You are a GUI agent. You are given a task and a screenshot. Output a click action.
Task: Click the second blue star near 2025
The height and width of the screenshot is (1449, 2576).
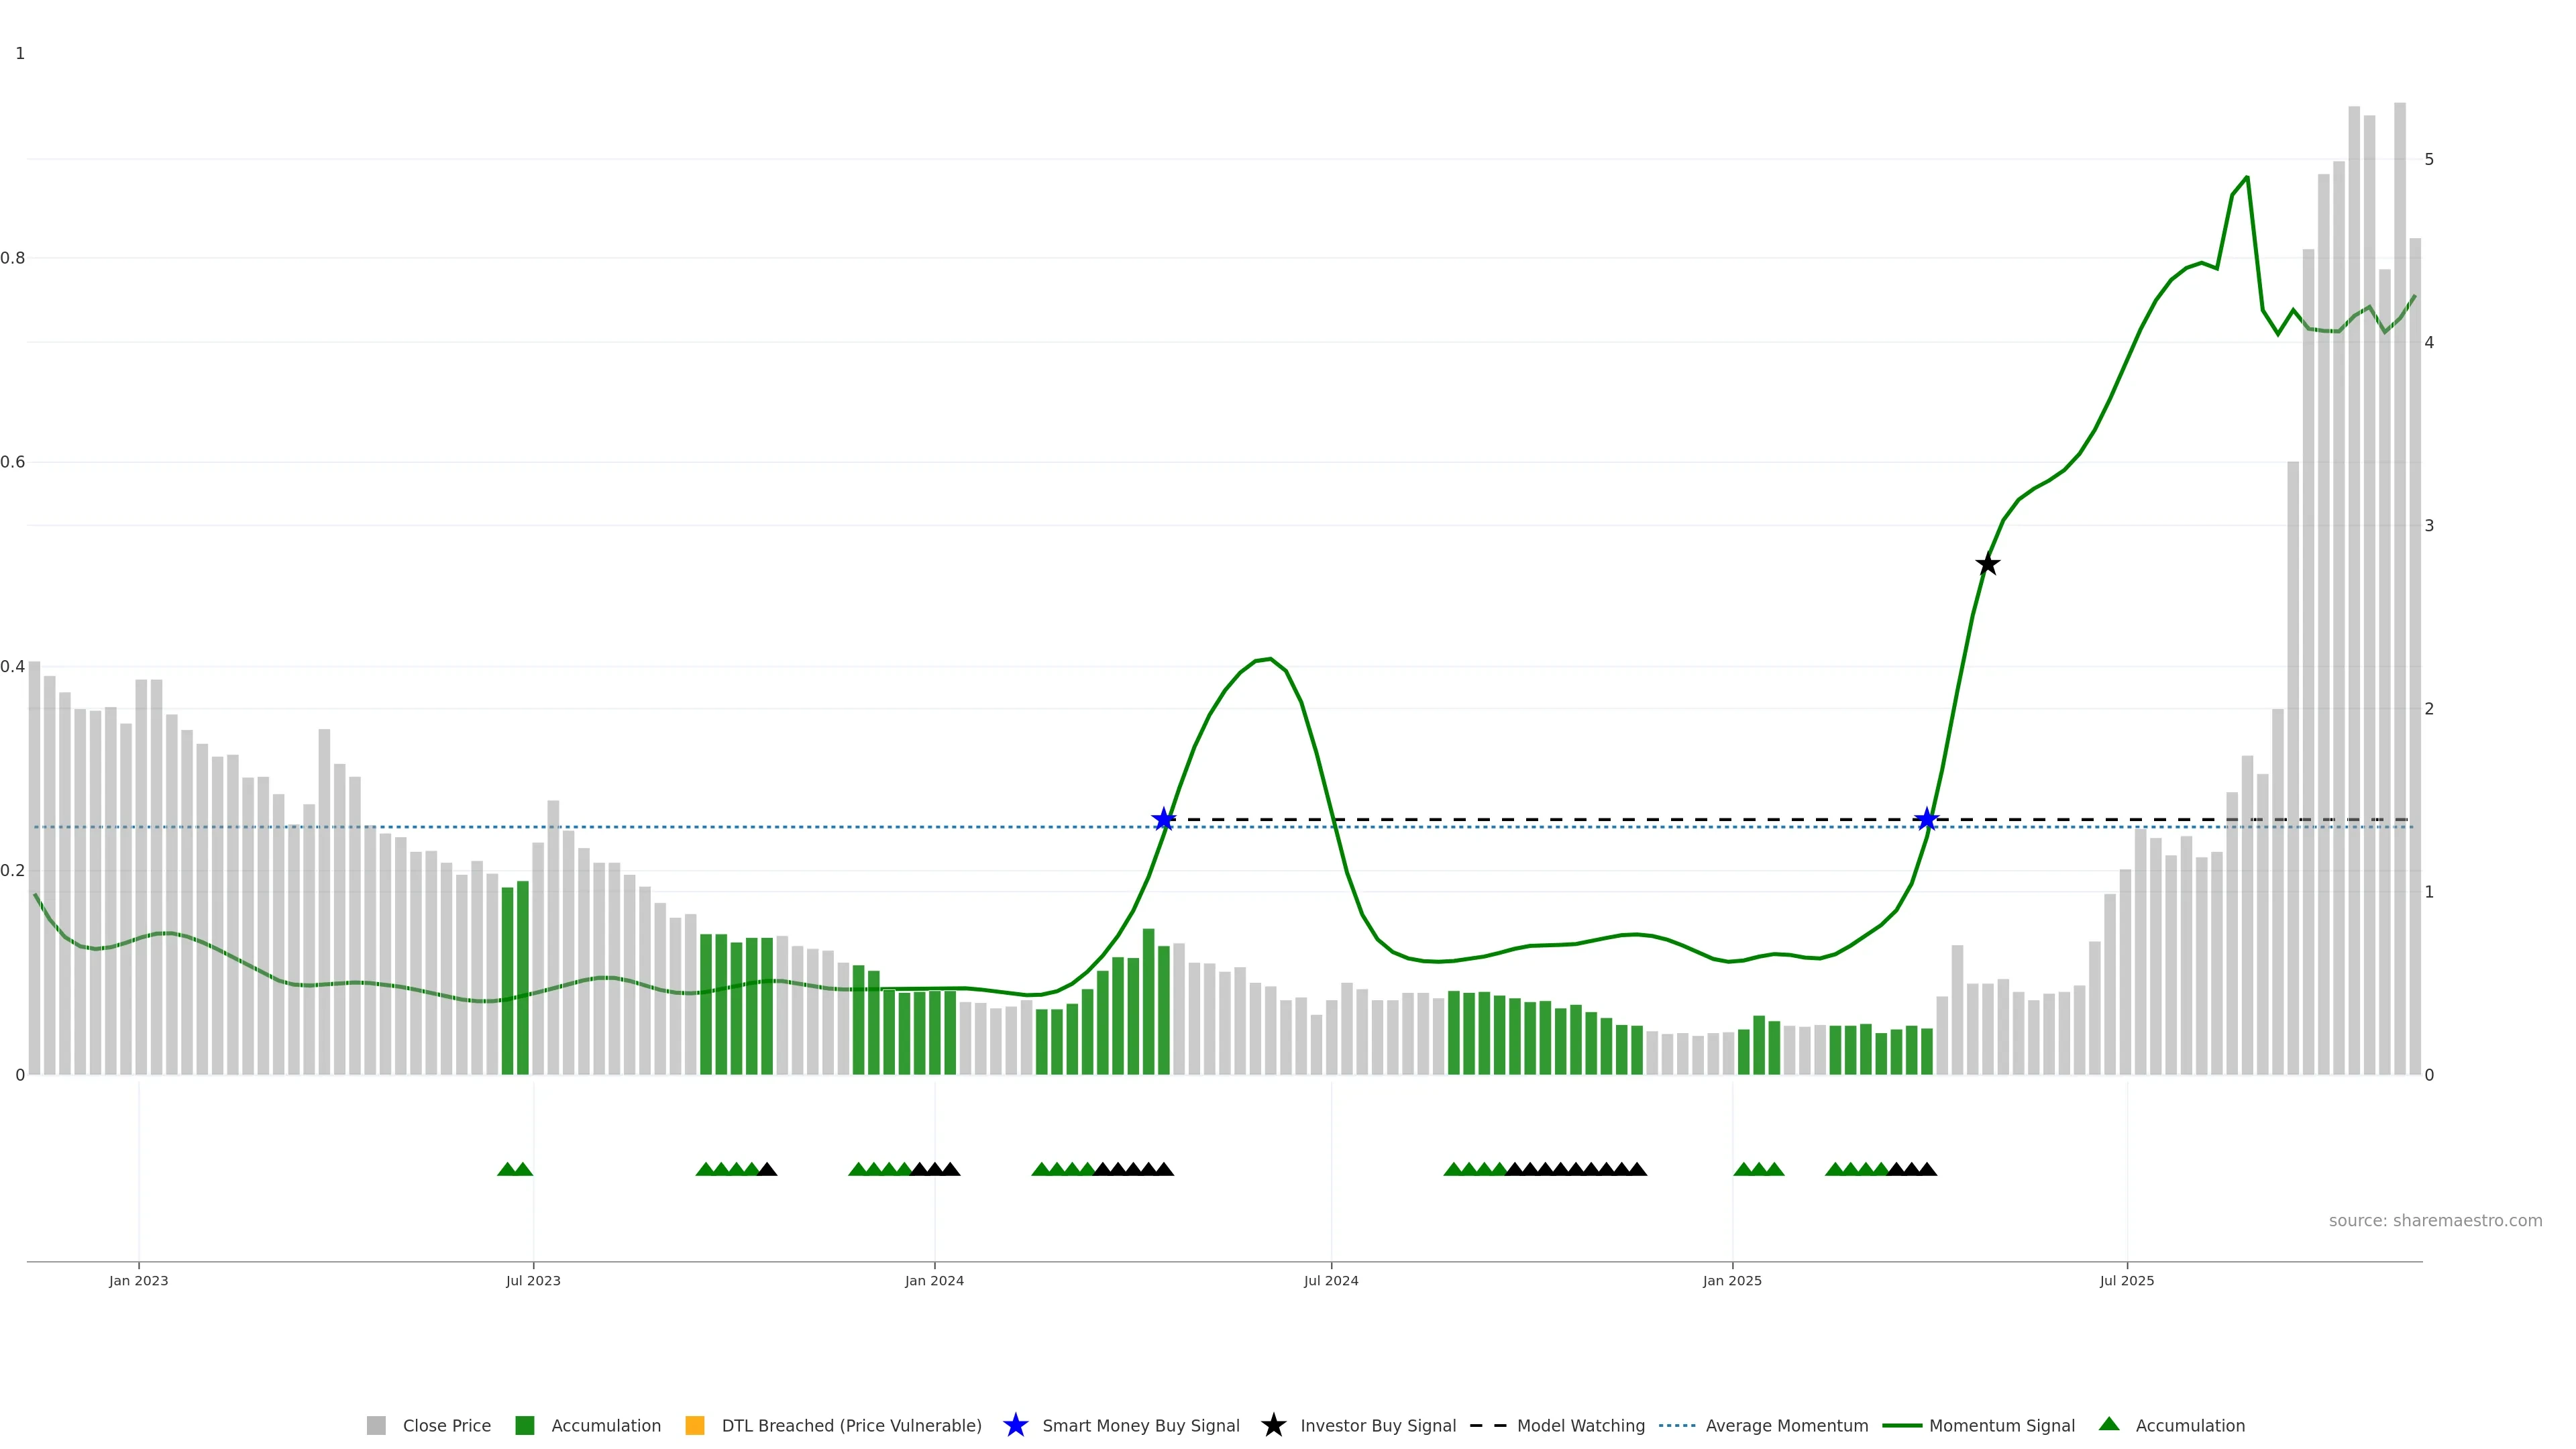(x=1927, y=820)
